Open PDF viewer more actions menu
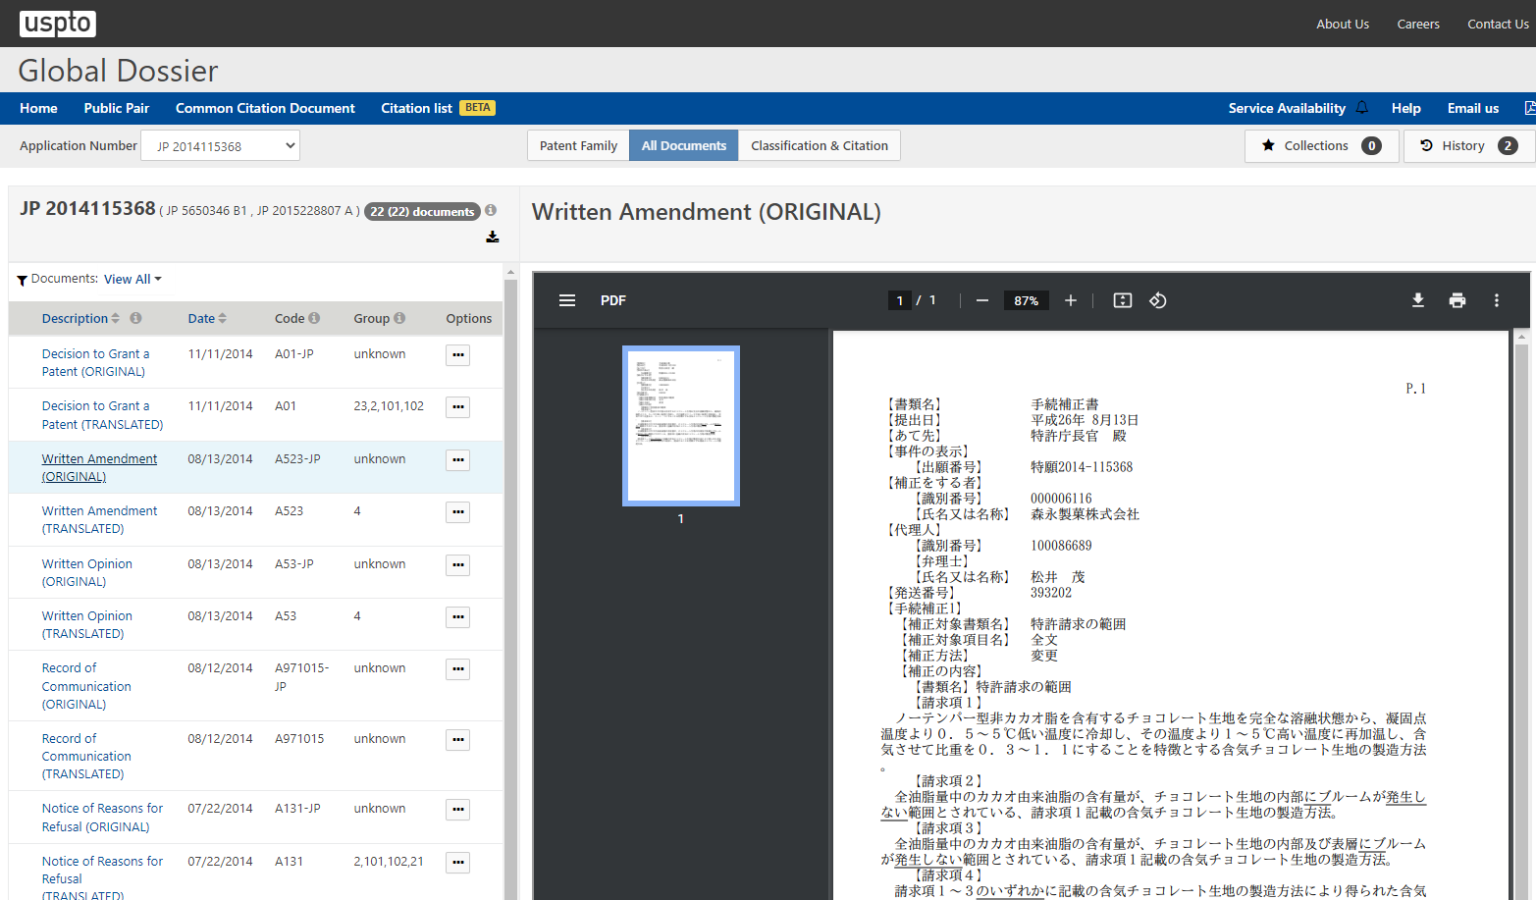Screen dimensions: 1536x900 point(1496,300)
